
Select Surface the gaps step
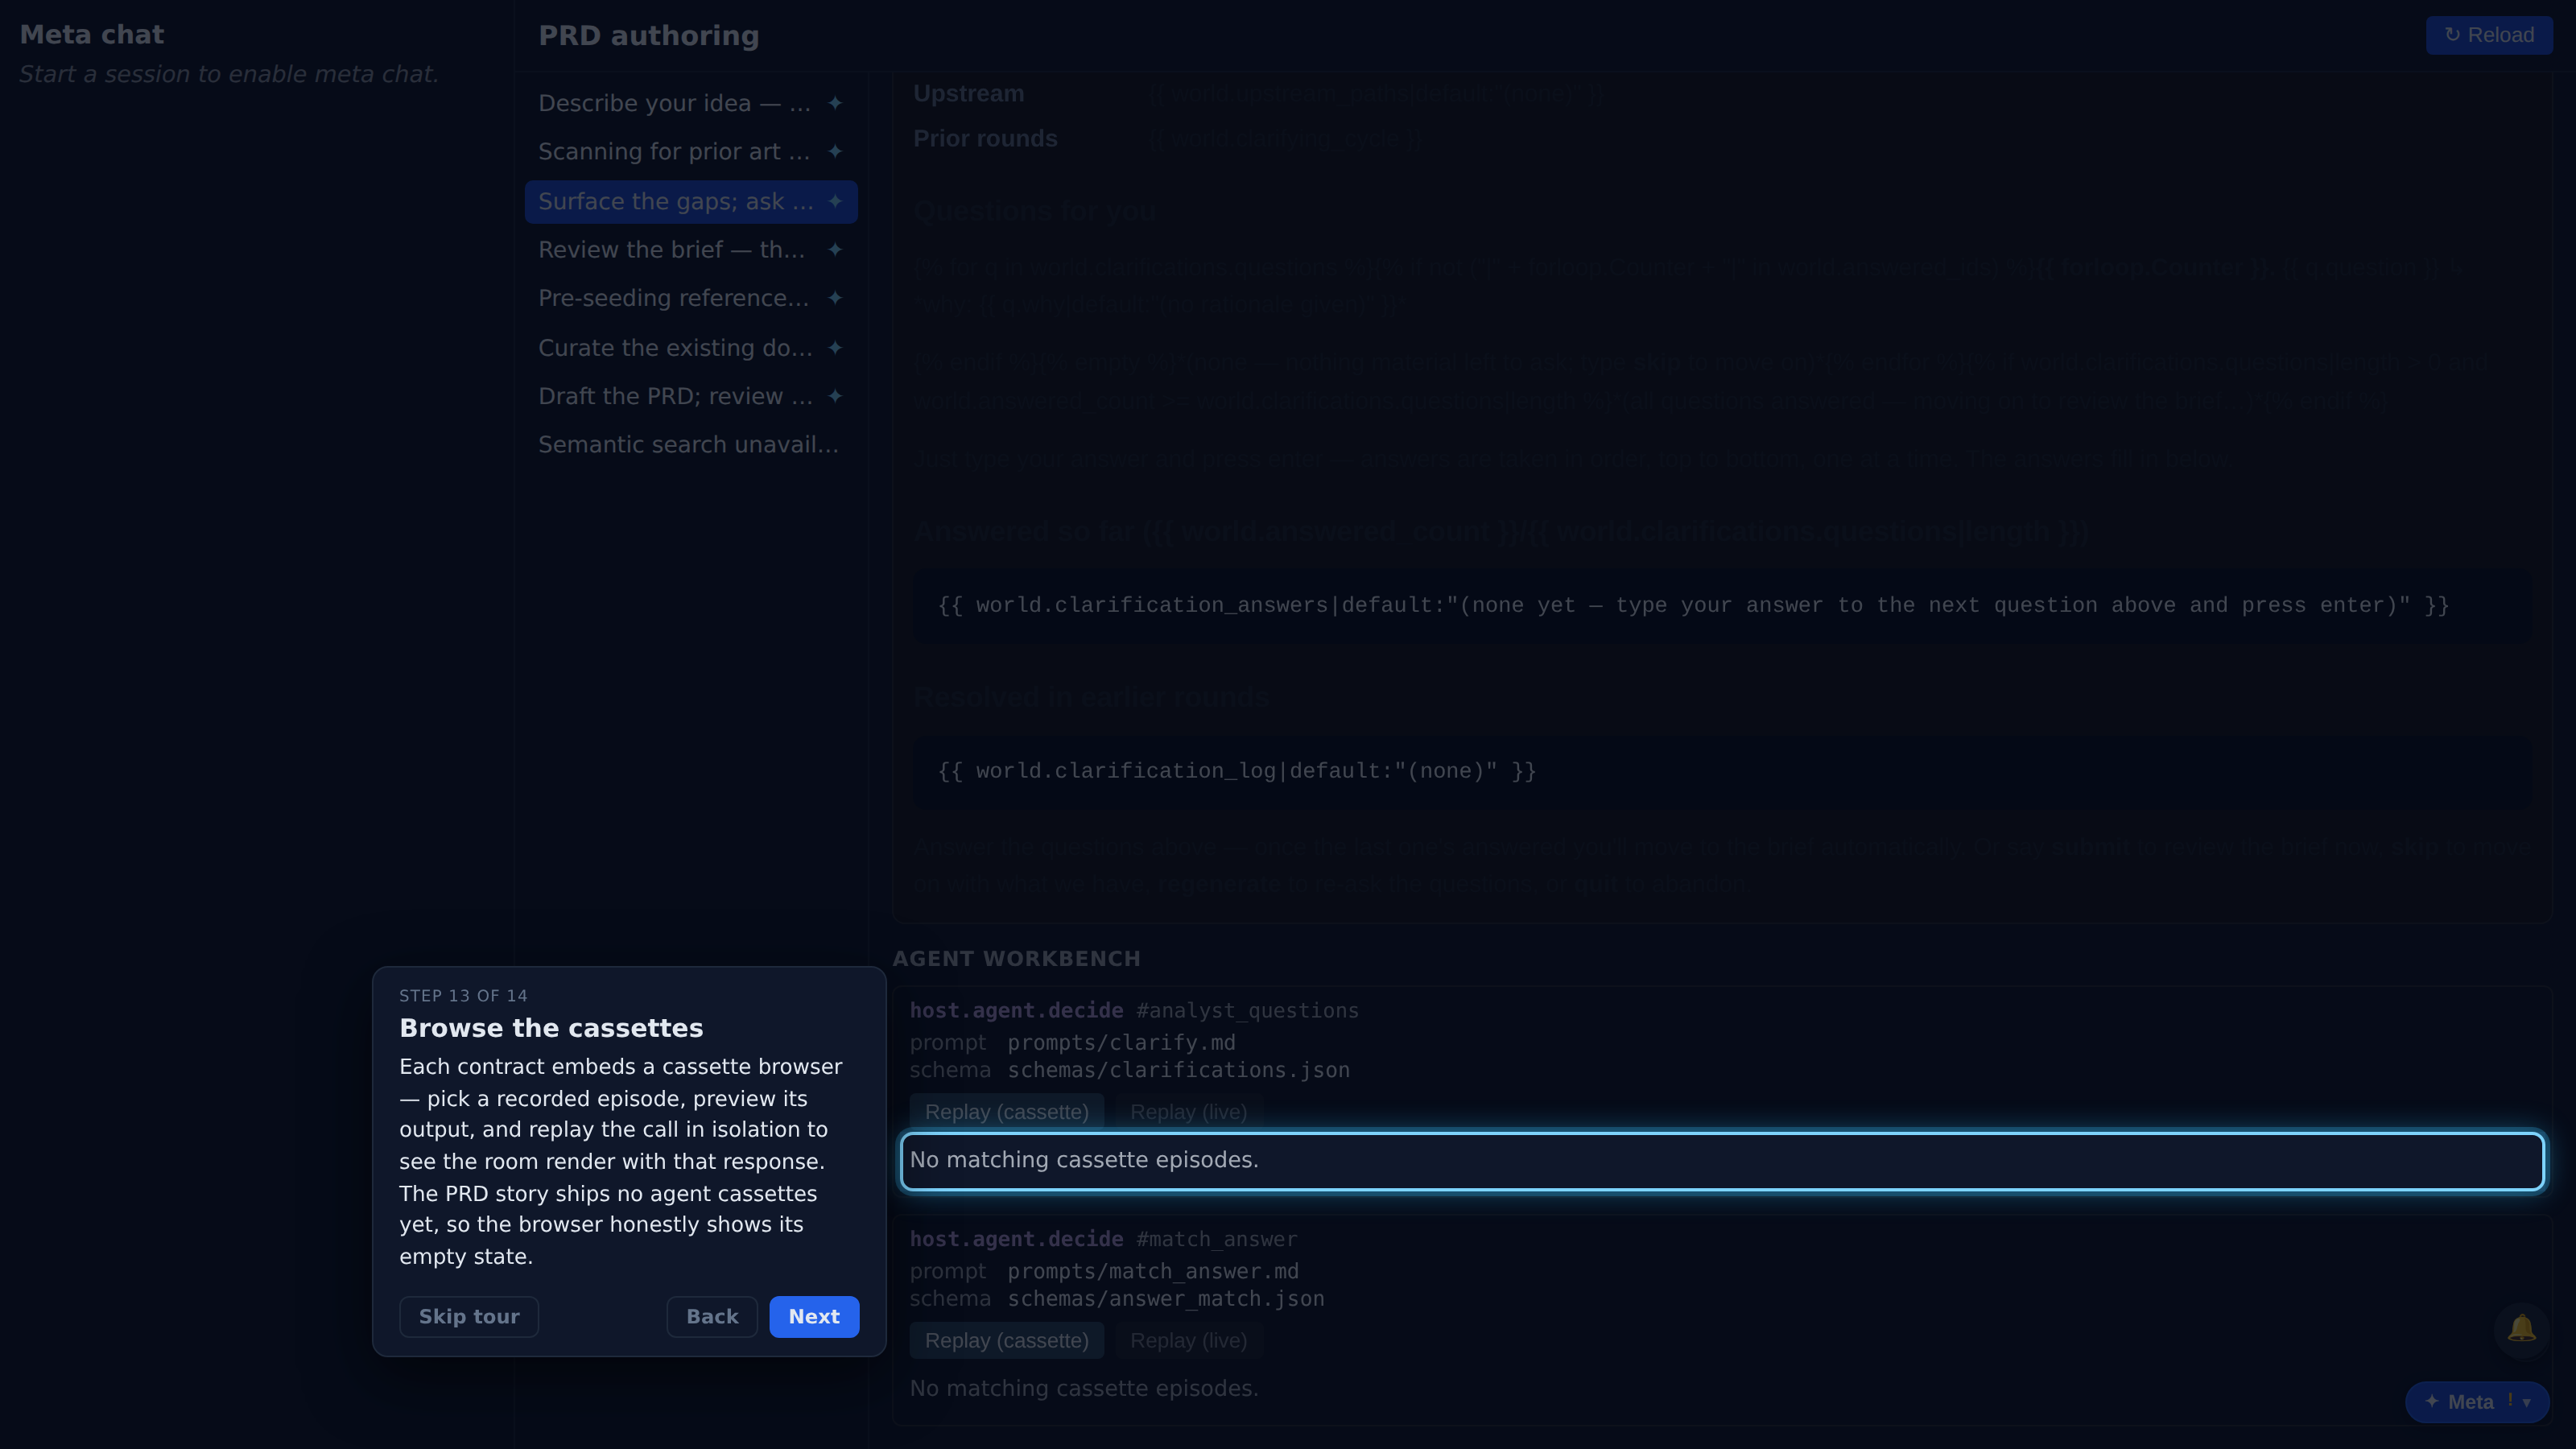point(691,201)
